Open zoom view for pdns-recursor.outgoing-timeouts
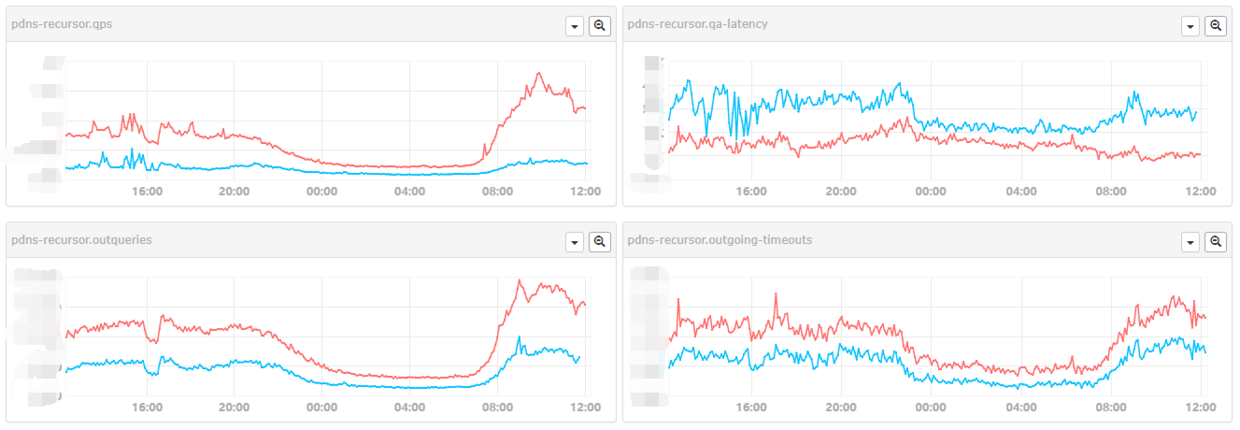 click(1216, 242)
